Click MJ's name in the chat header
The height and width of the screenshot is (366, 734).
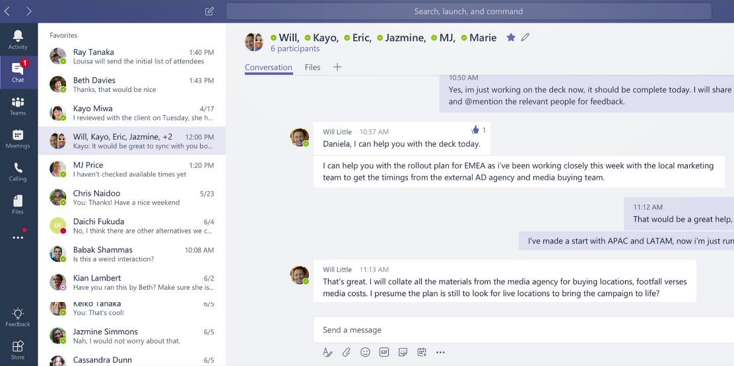point(447,38)
